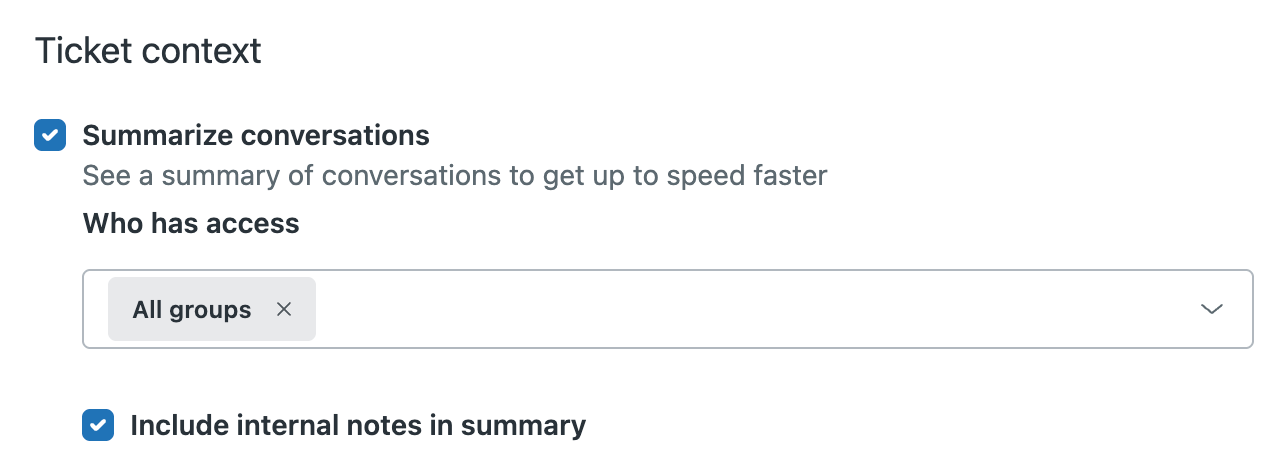Click the Summarize conversations label text
Viewport: 1284px width, 472px height.
[256, 135]
